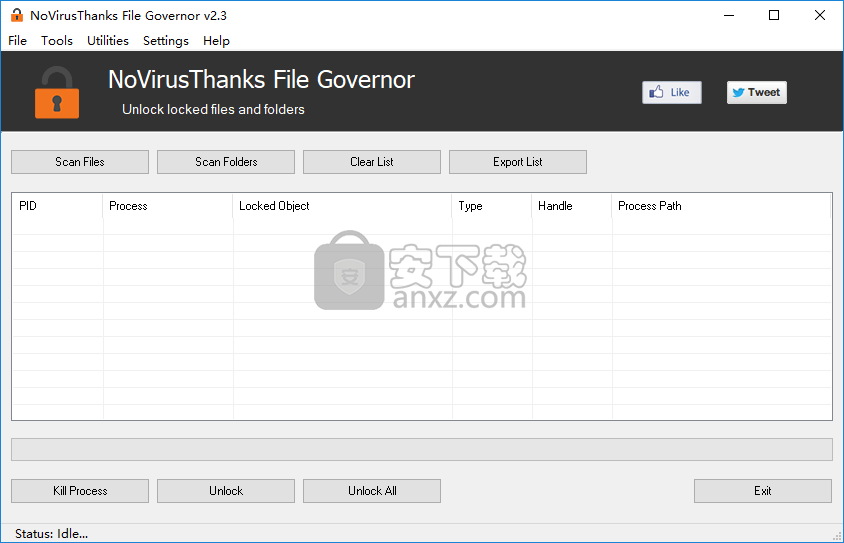Viewport: 844px width, 543px height.
Task: Sort by the Handle column header
Action: pos(572,206)
